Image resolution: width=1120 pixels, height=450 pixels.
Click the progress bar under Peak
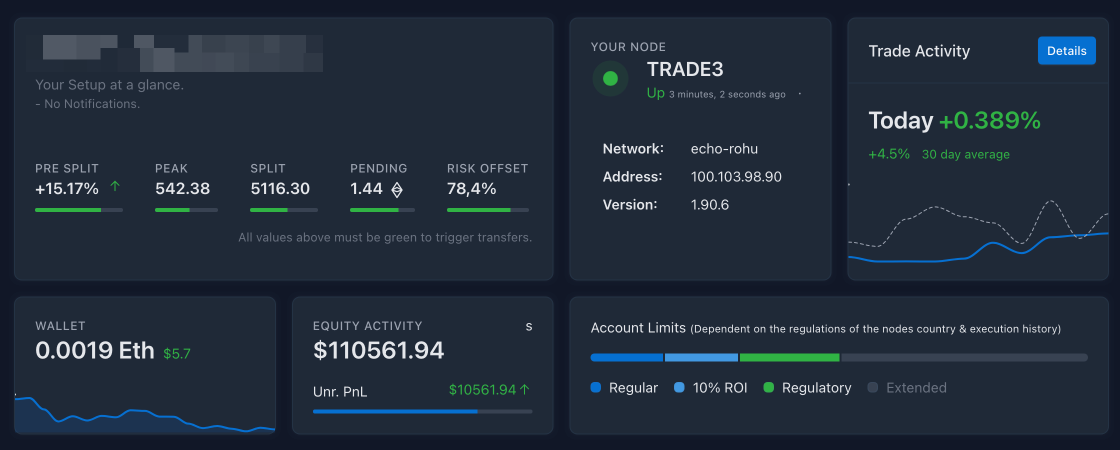[186, 210]
